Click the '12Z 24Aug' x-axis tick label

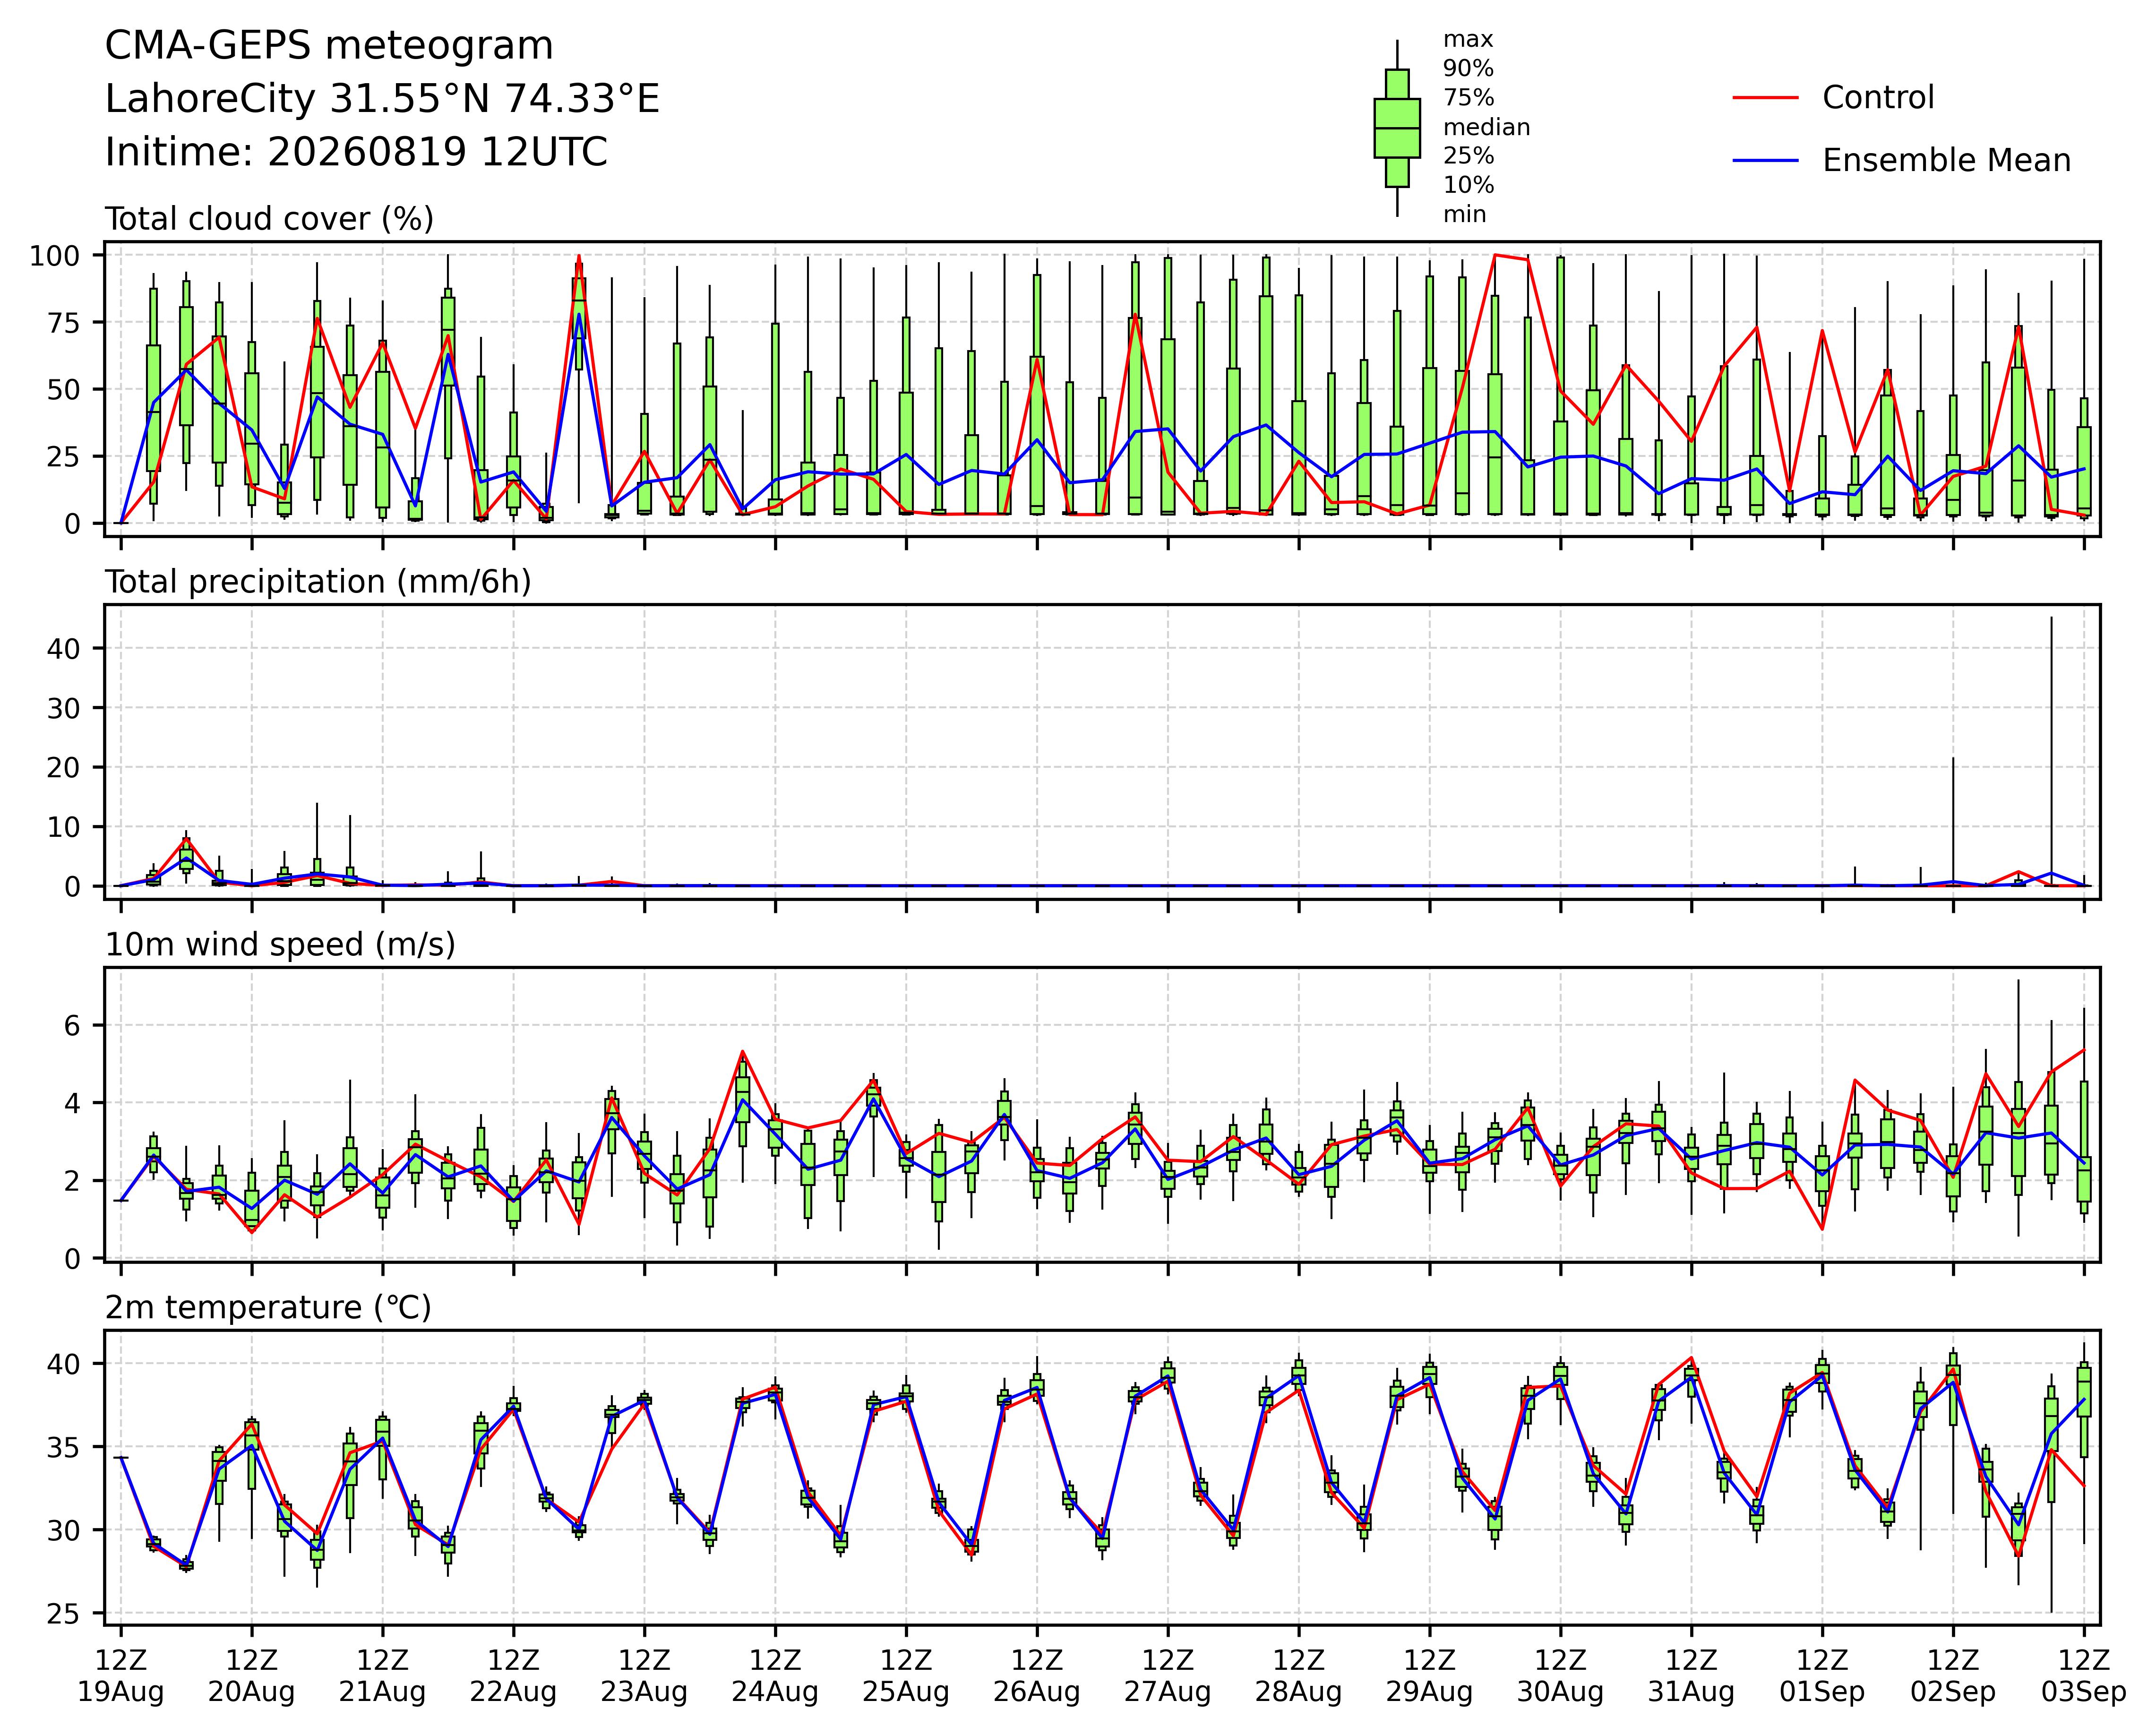[x=775, y=1676]
